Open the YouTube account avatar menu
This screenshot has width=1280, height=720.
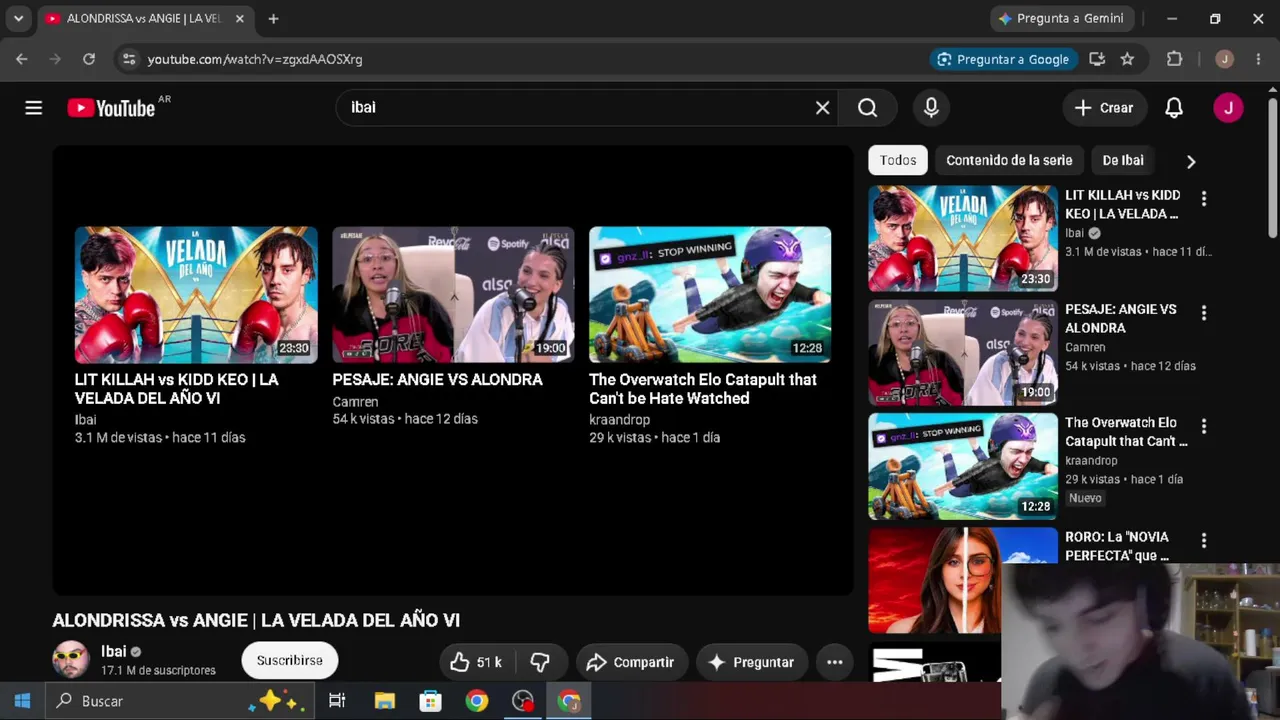click(1228, 108)
